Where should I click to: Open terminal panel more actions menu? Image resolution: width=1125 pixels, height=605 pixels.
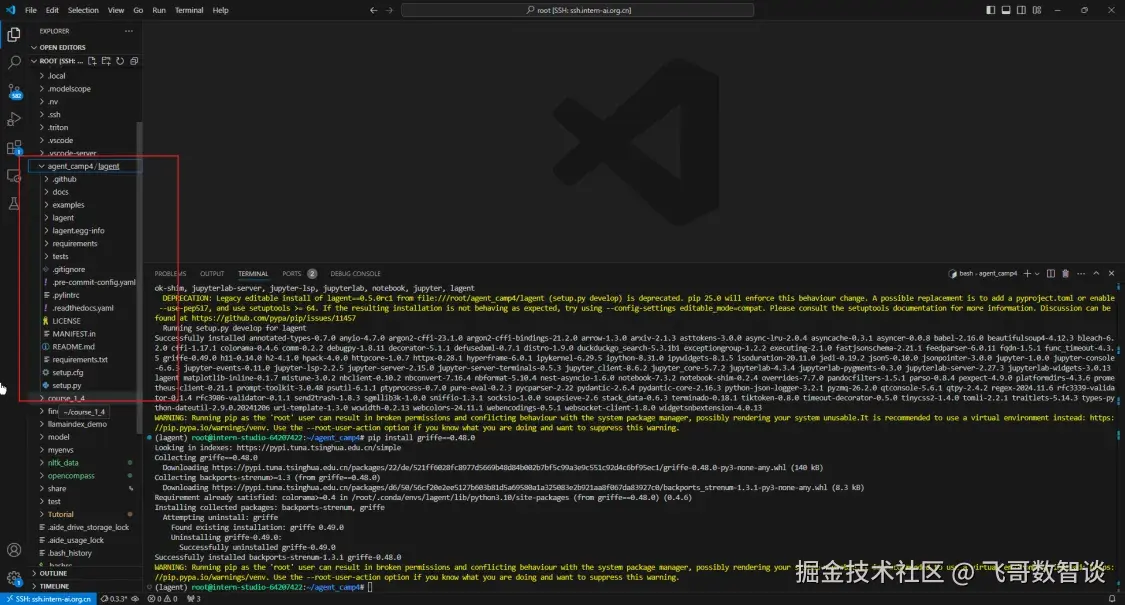tap(1081, 273)
